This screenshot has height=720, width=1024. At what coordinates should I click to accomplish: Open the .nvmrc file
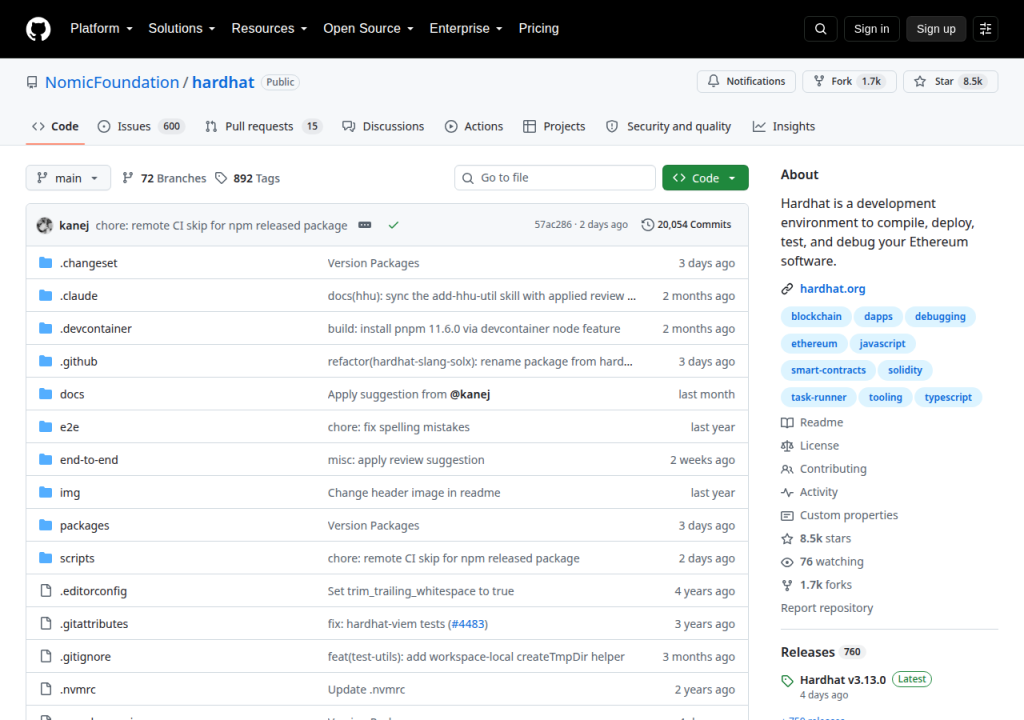[x=78, y=689]
